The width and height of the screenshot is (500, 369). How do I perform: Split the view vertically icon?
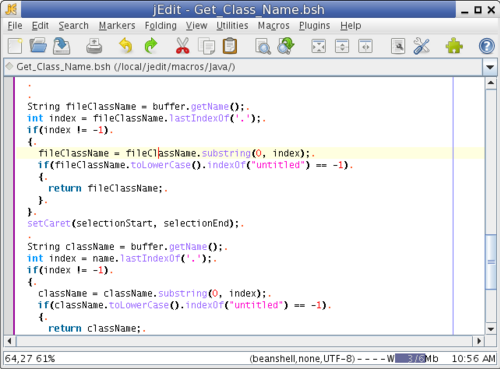point(365,46)
